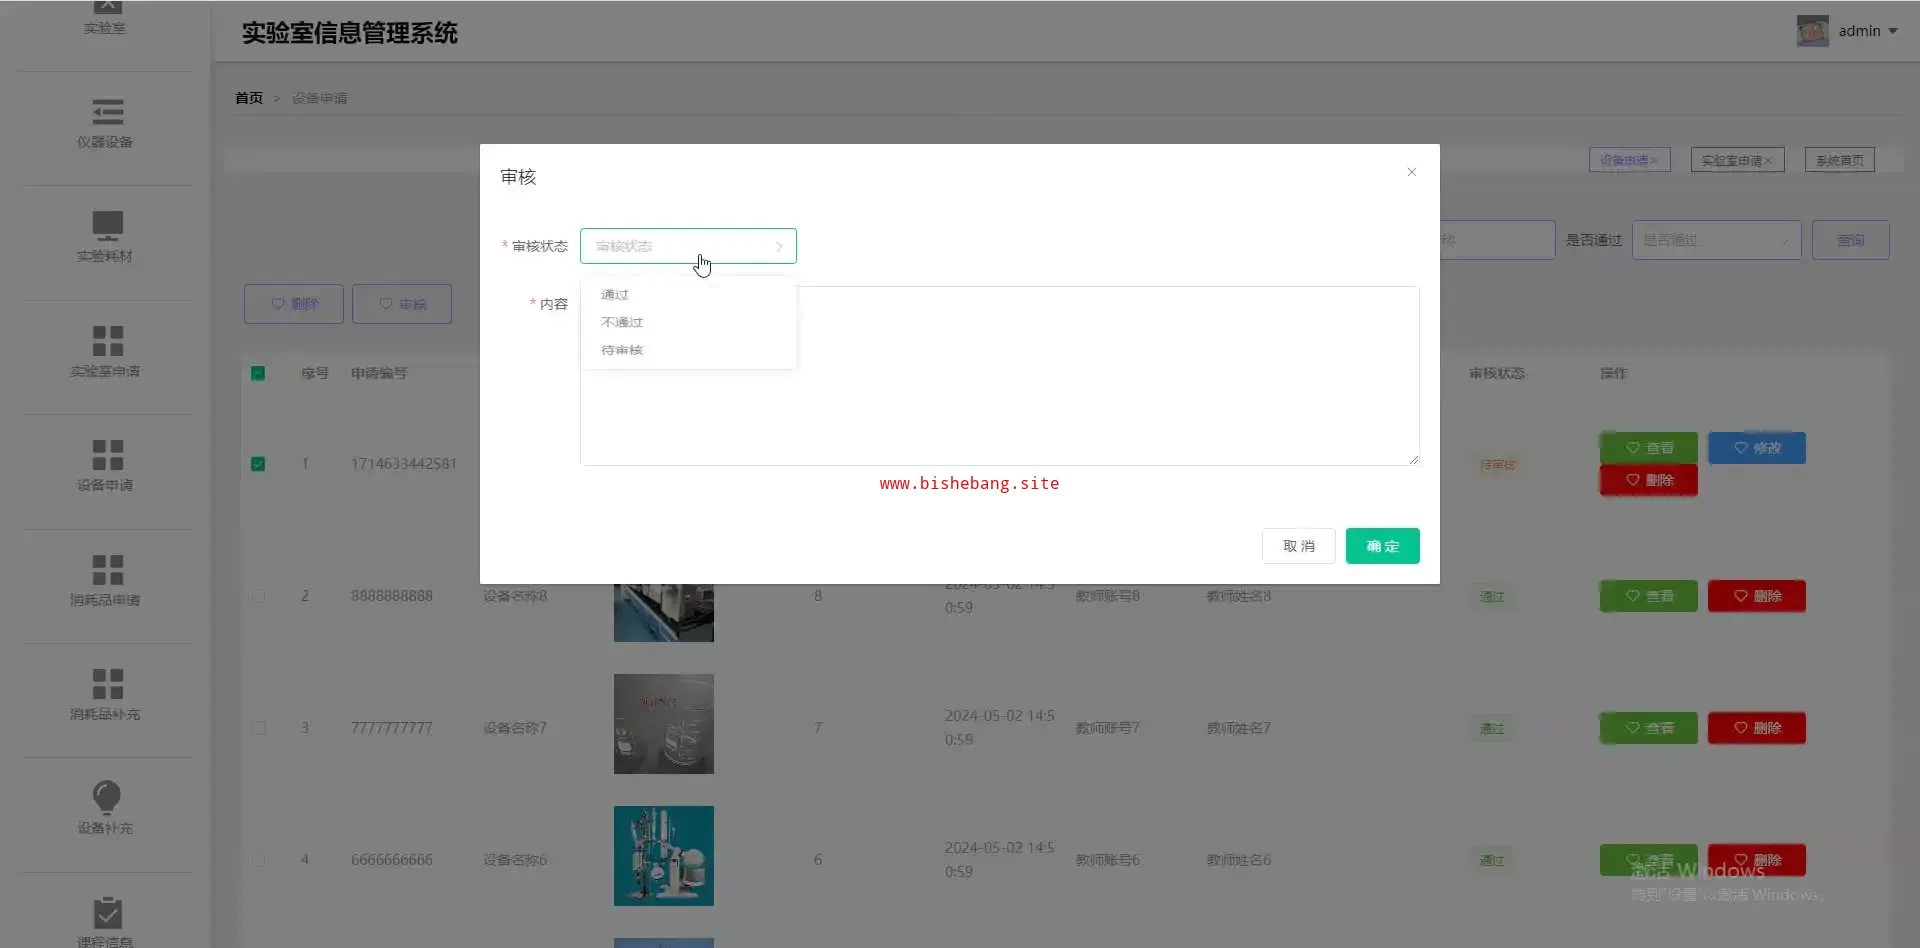The image size is (1920, 948).
Task: Open the 设备申请 sidebar icon
Action: pyautogui.click(x=107, y=455)
